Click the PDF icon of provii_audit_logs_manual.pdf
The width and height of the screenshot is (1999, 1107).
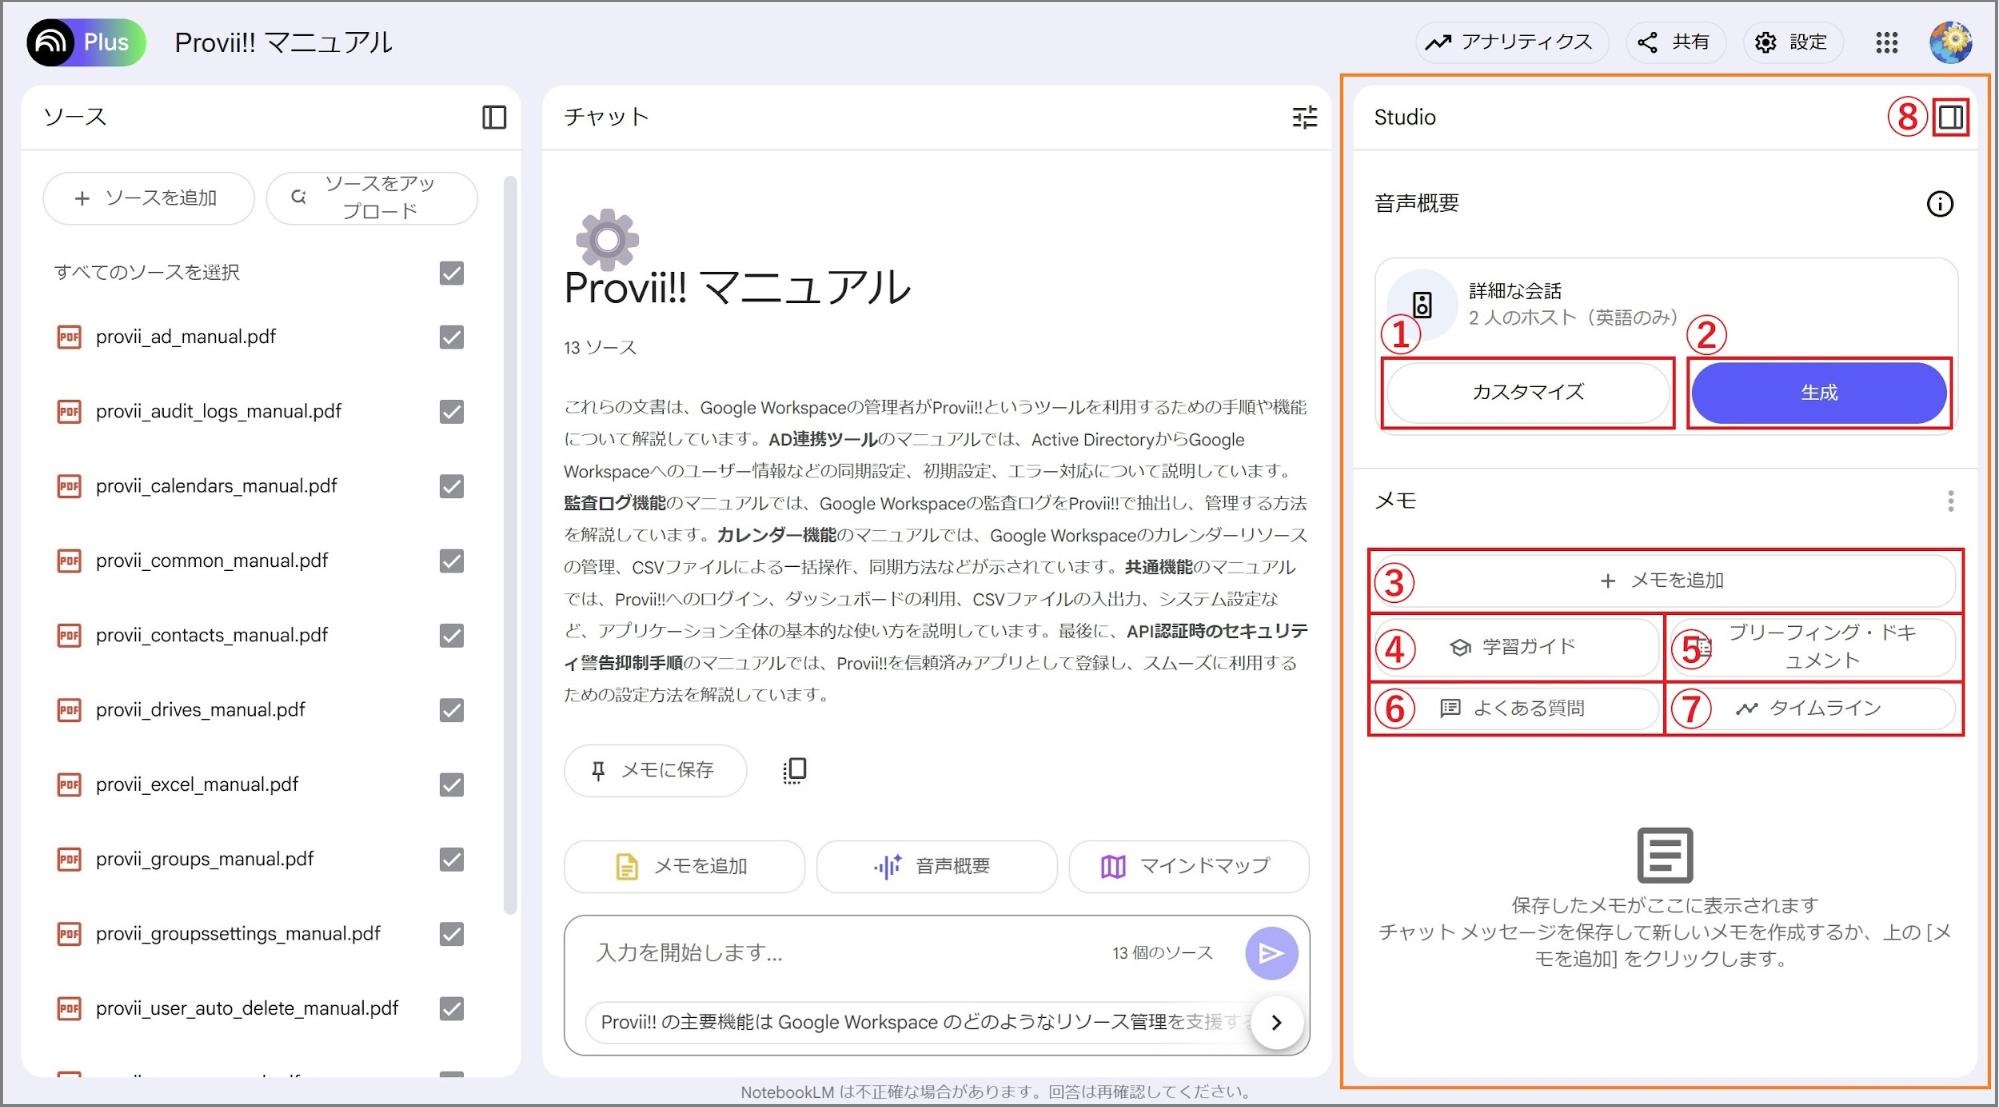(x=69, y=412)
